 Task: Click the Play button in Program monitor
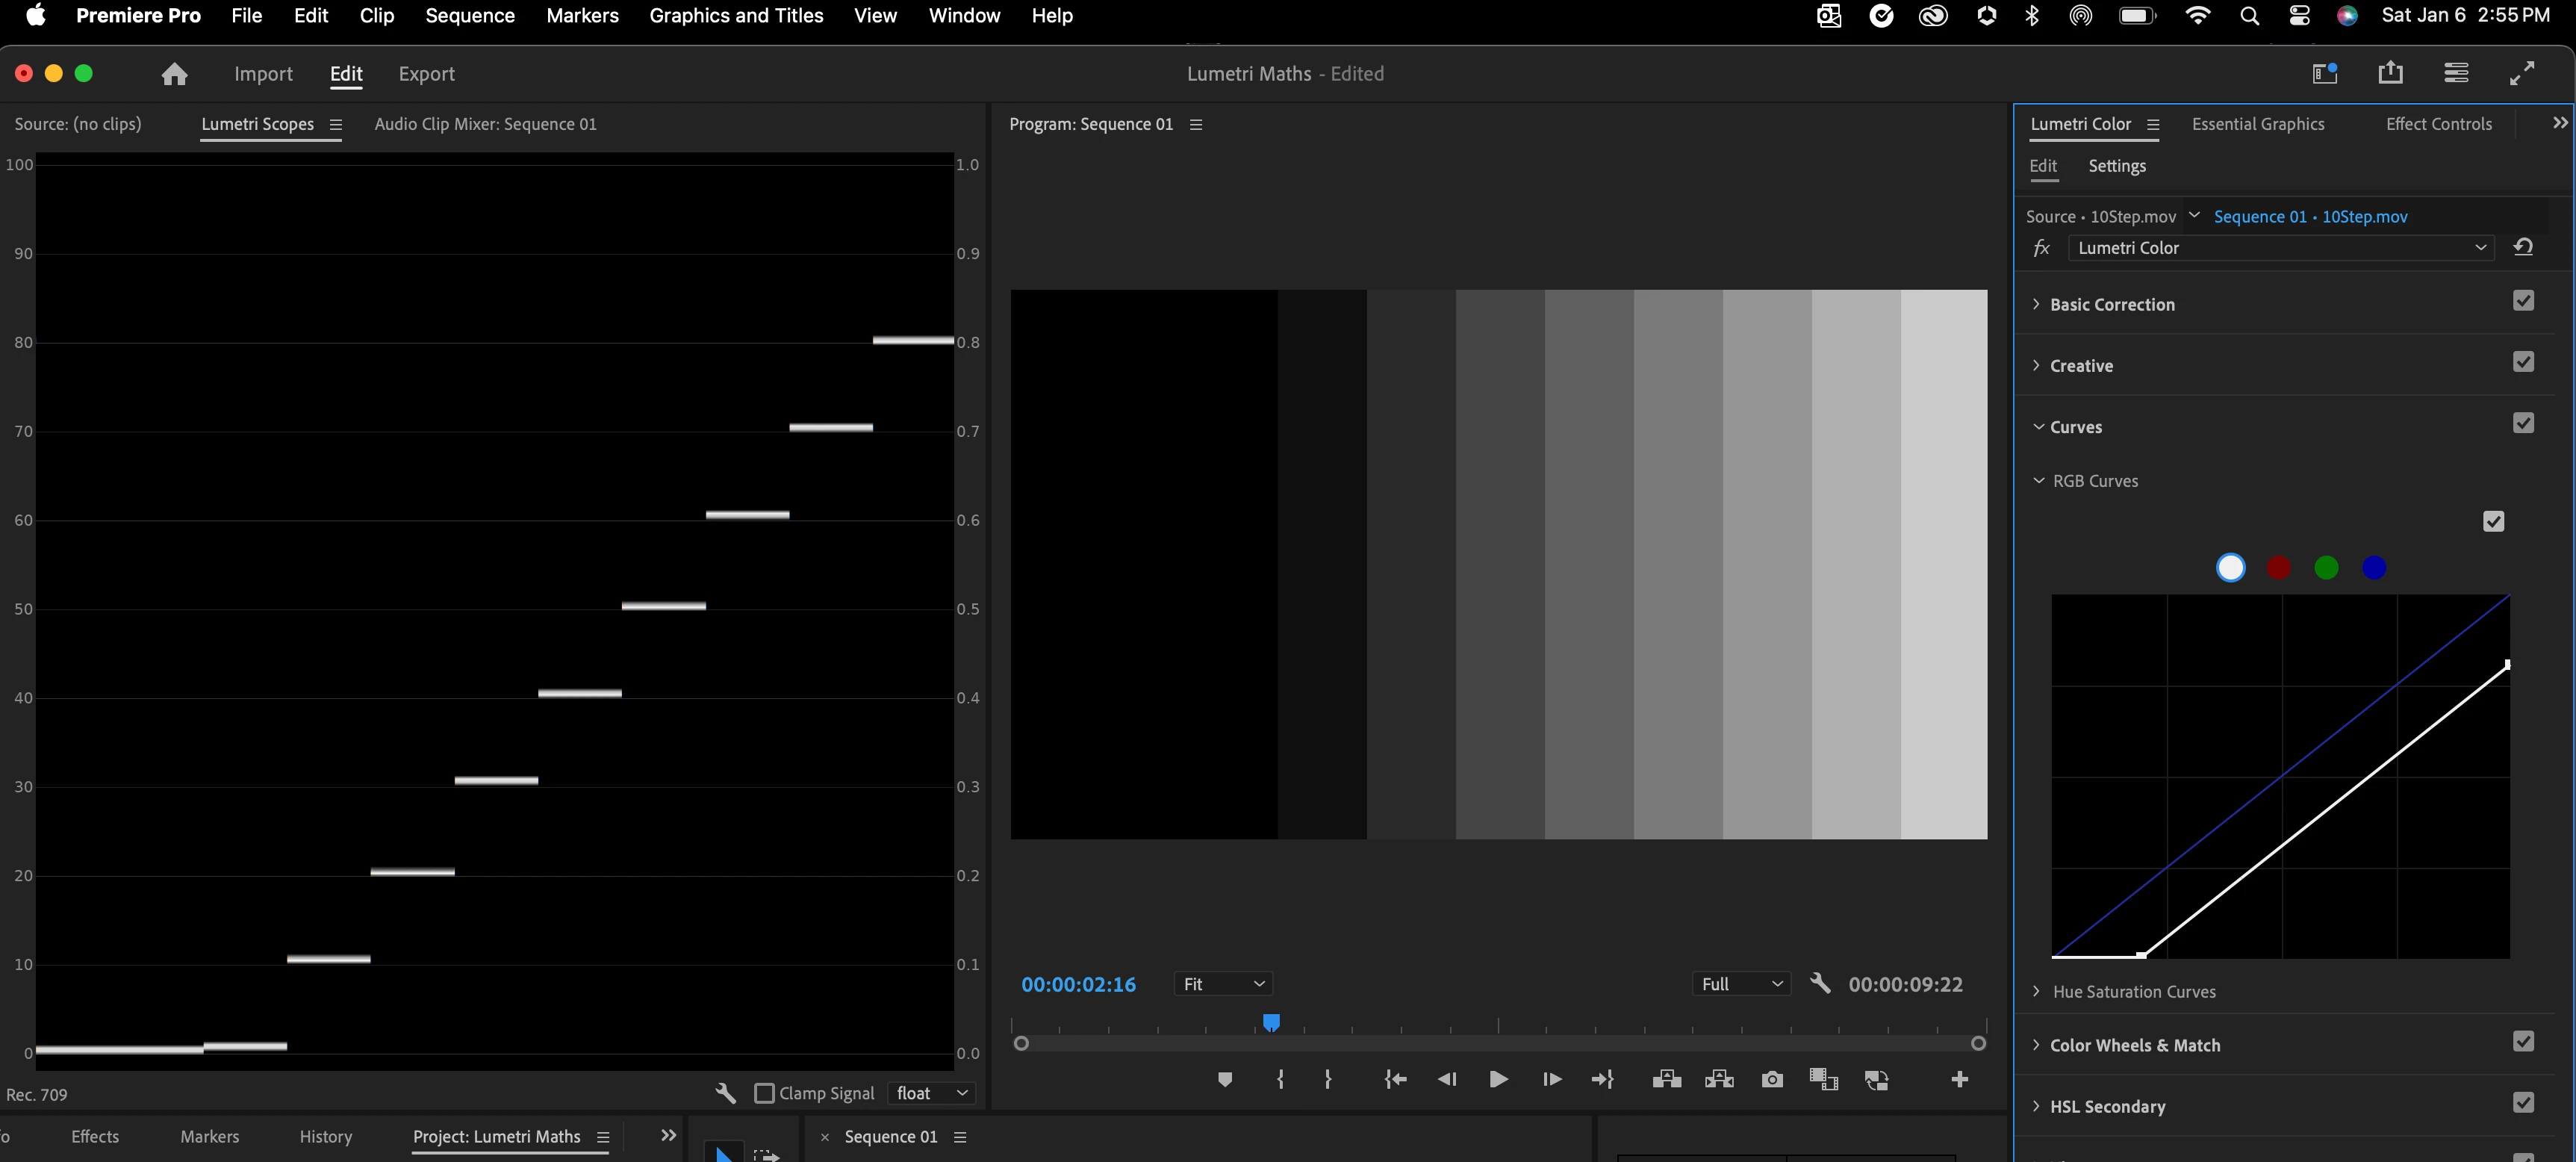coord(1498,1079)
